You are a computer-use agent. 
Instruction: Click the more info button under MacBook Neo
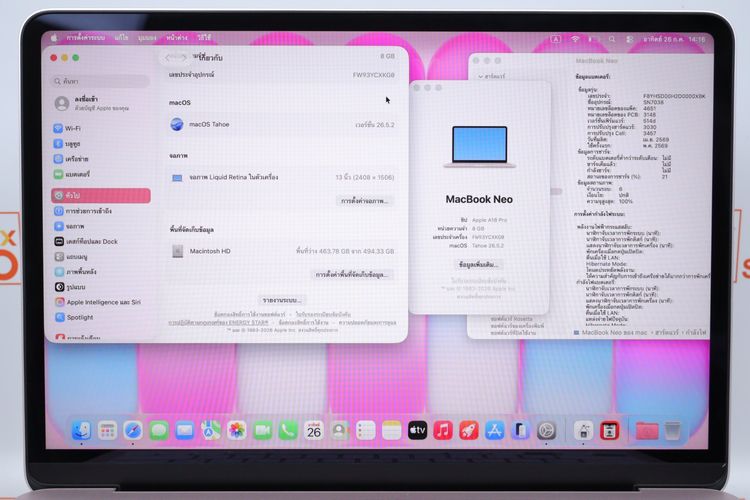[478, 265]
